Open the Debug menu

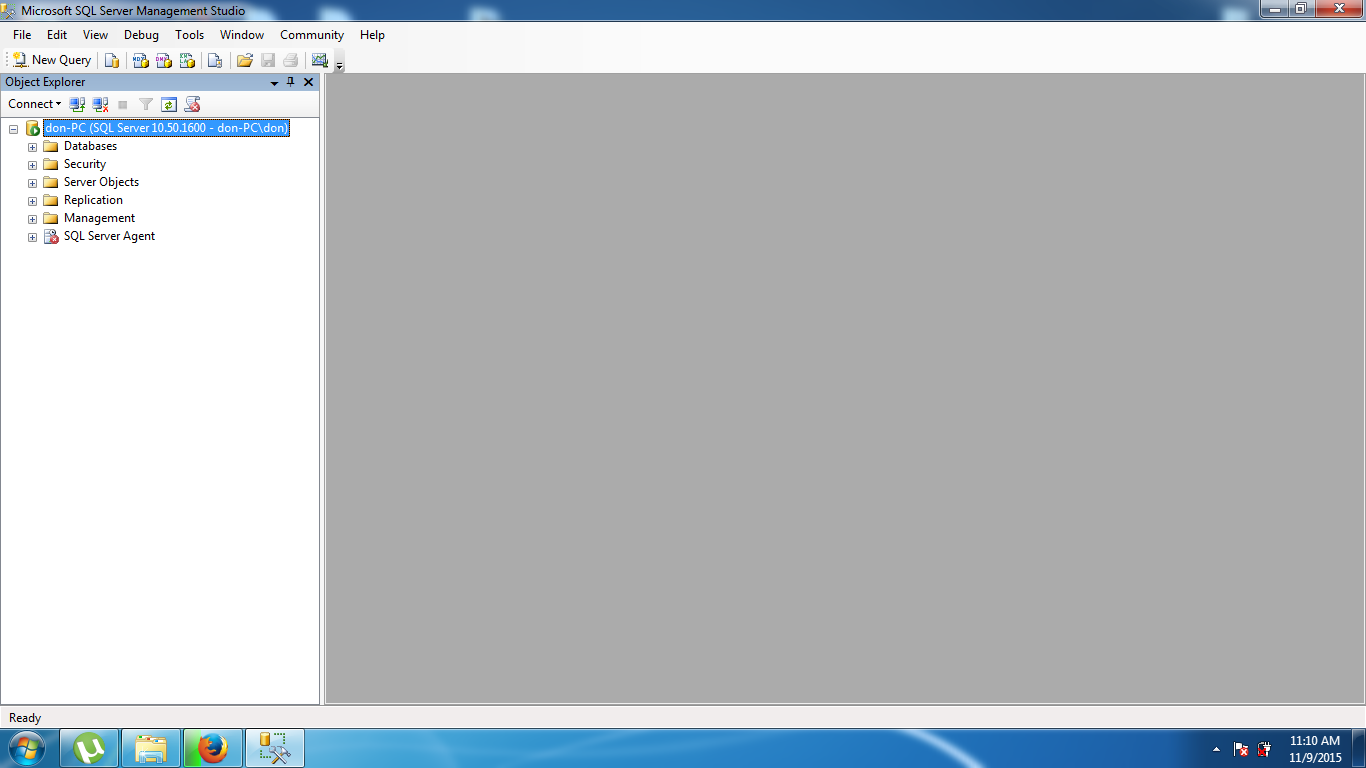(141, 35)
